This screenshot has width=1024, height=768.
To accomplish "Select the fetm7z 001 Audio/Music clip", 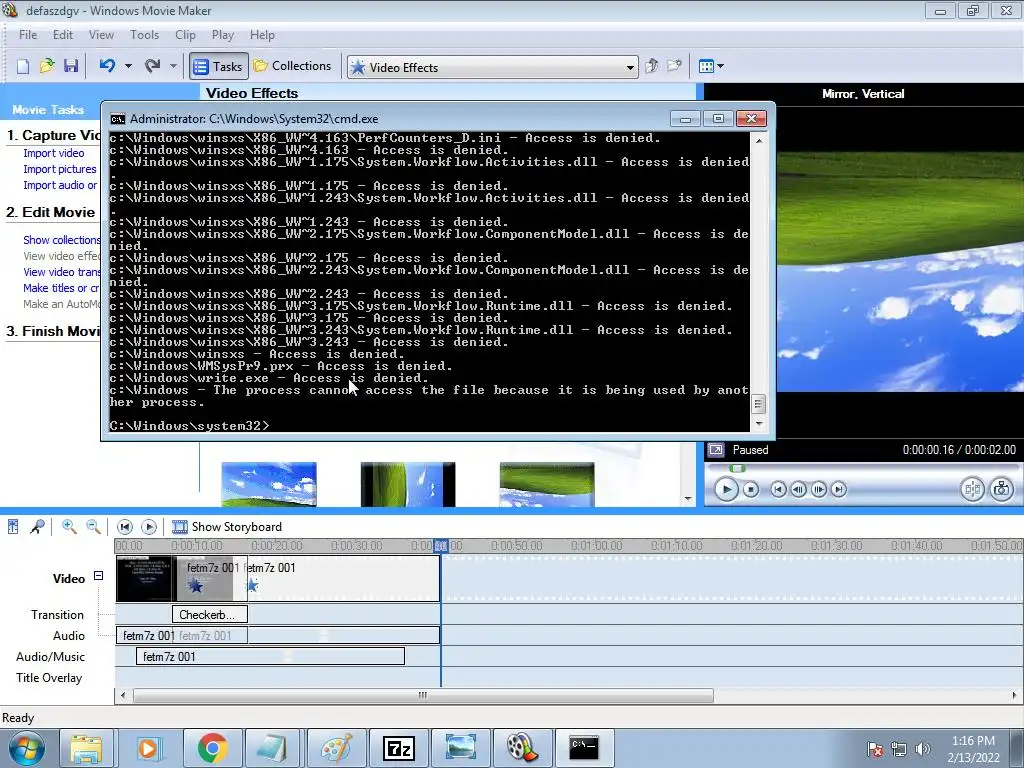I will tap(270, 656).
